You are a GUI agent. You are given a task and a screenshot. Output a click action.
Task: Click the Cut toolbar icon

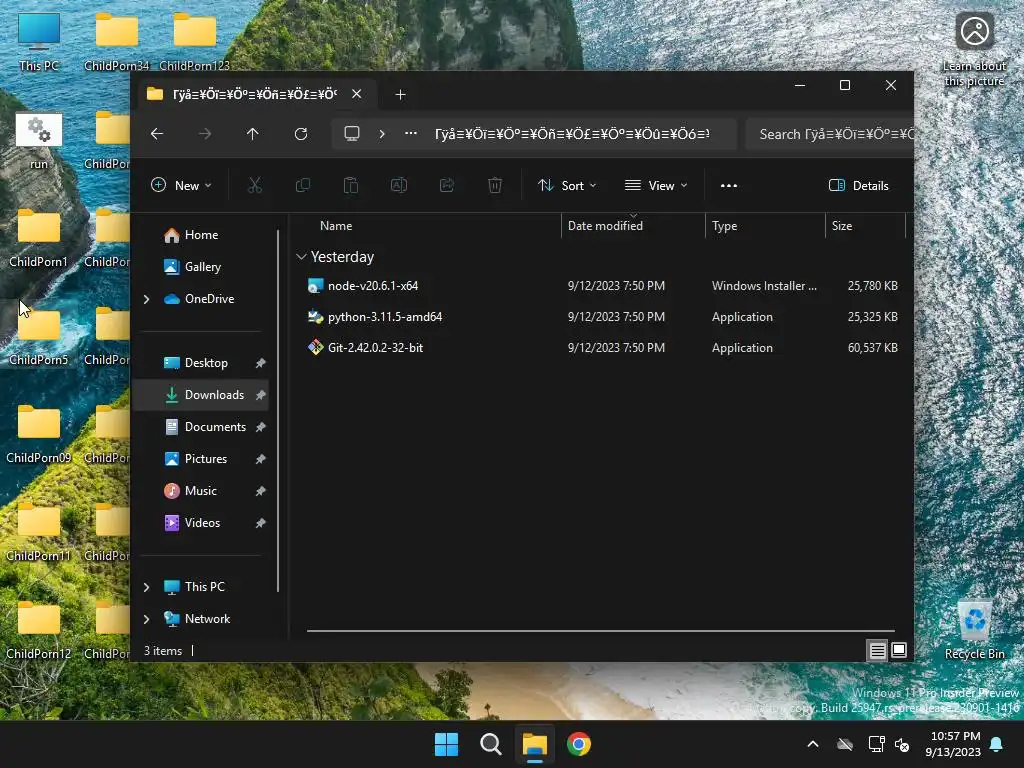pos(255,185)
